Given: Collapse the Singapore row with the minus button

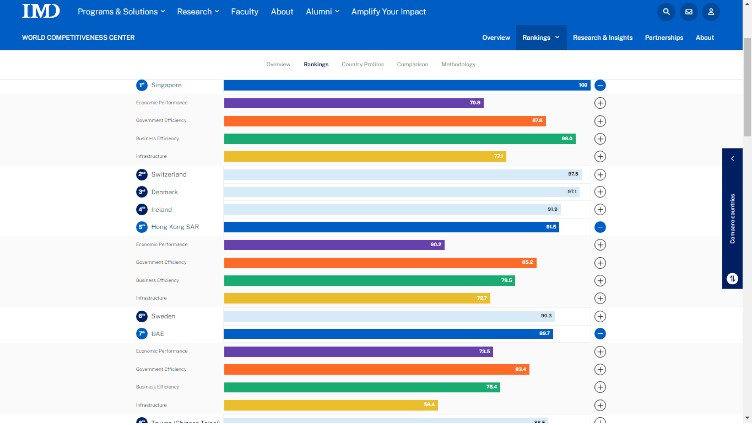Looking at the screenshot, I should [600, 85].
